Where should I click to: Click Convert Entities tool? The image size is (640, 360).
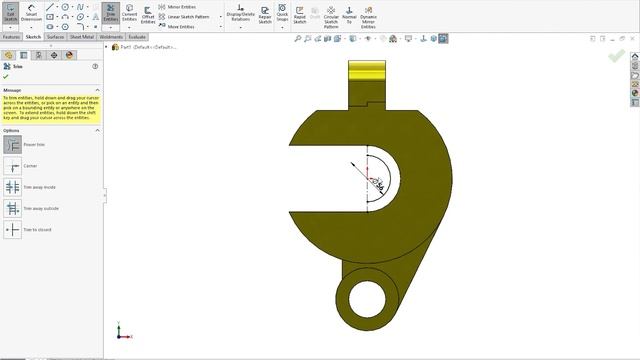(129, 13)
